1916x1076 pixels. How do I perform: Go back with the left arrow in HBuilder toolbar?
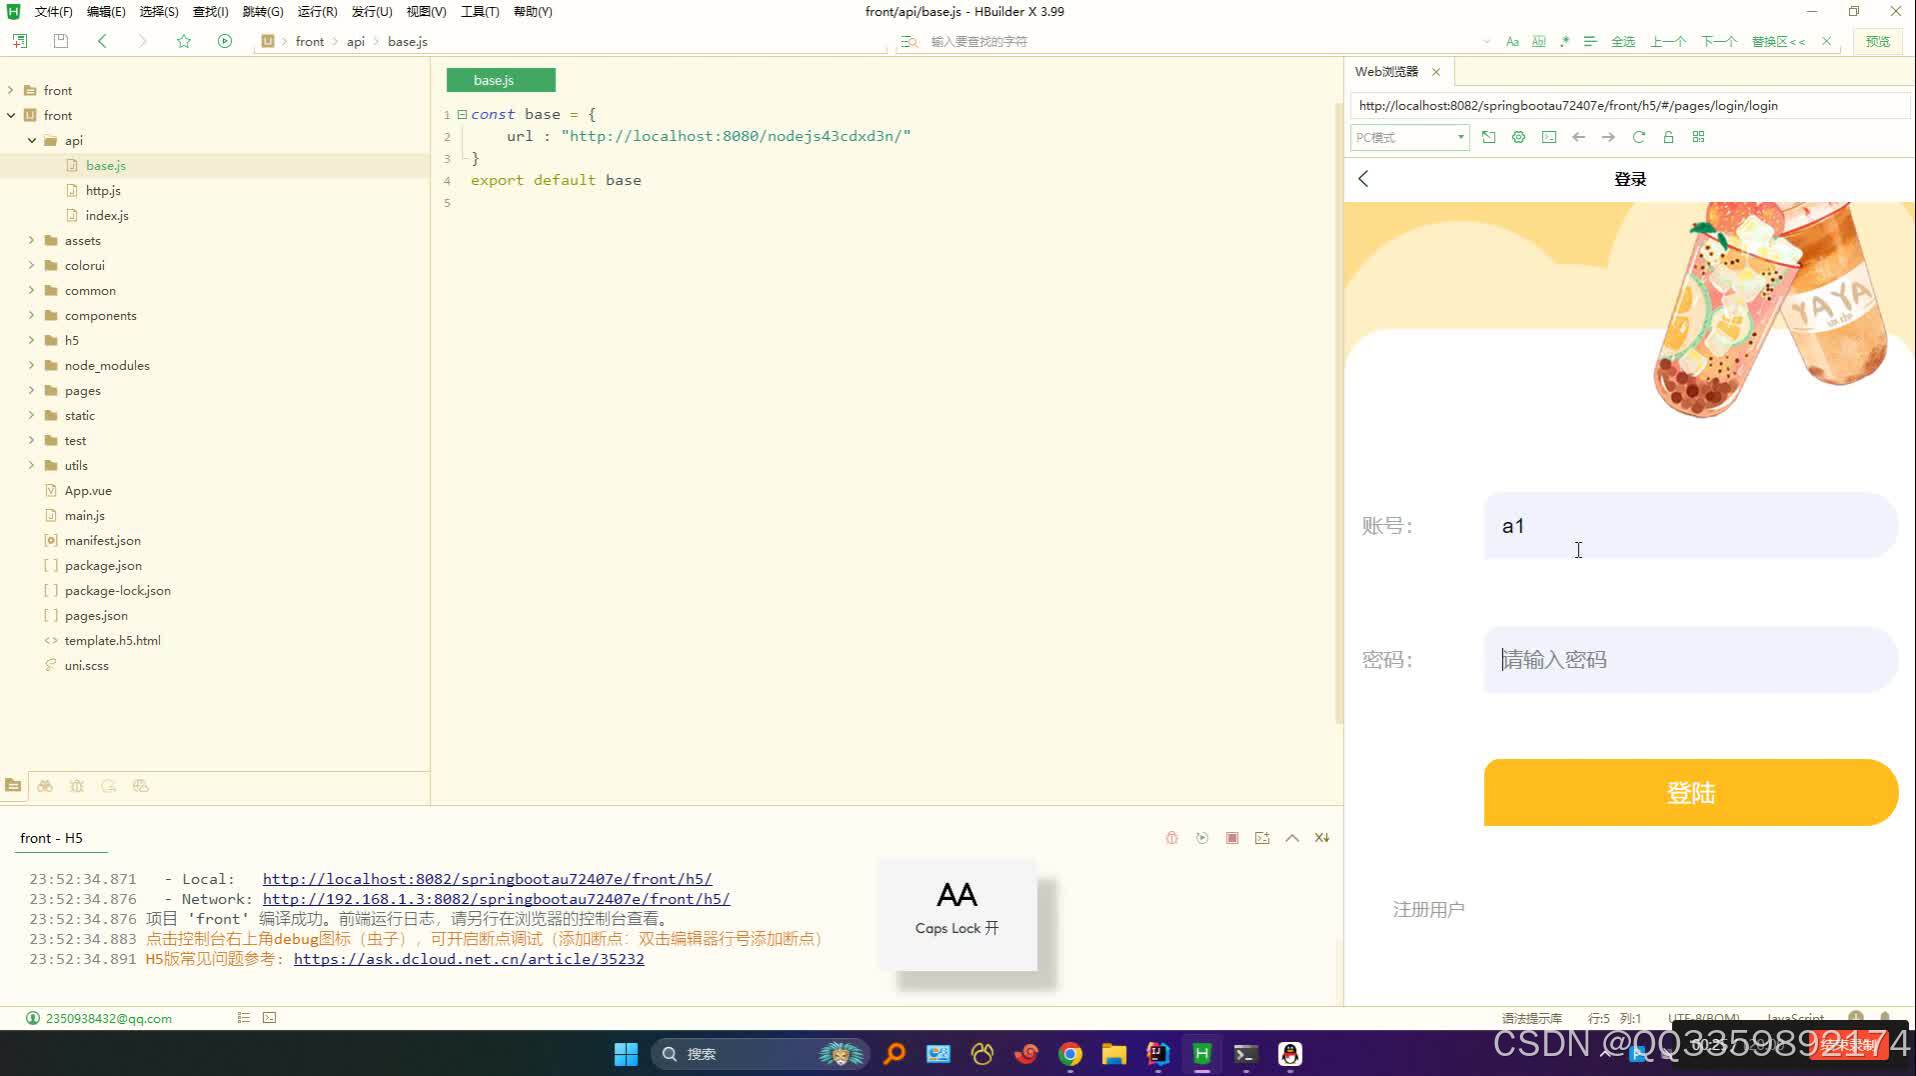point(102,41)
